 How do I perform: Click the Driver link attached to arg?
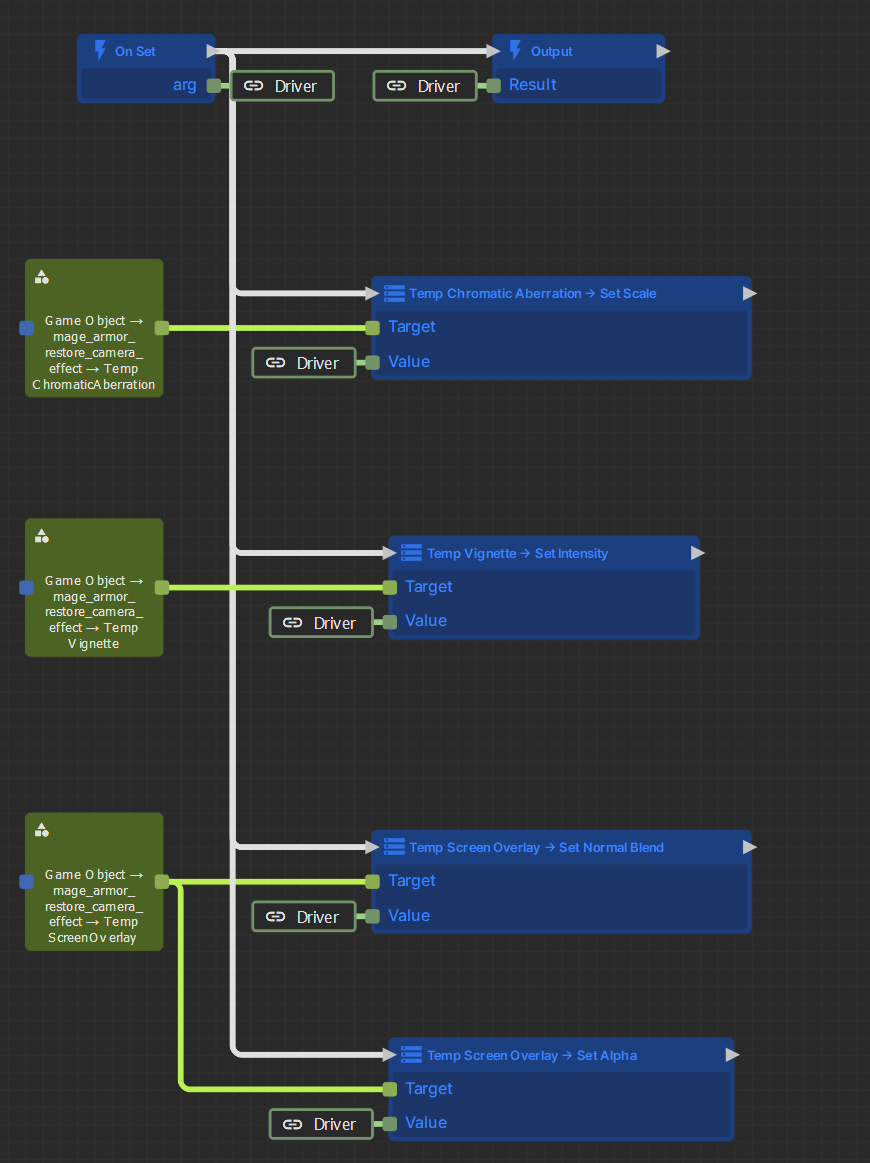(x=283, y=86)
